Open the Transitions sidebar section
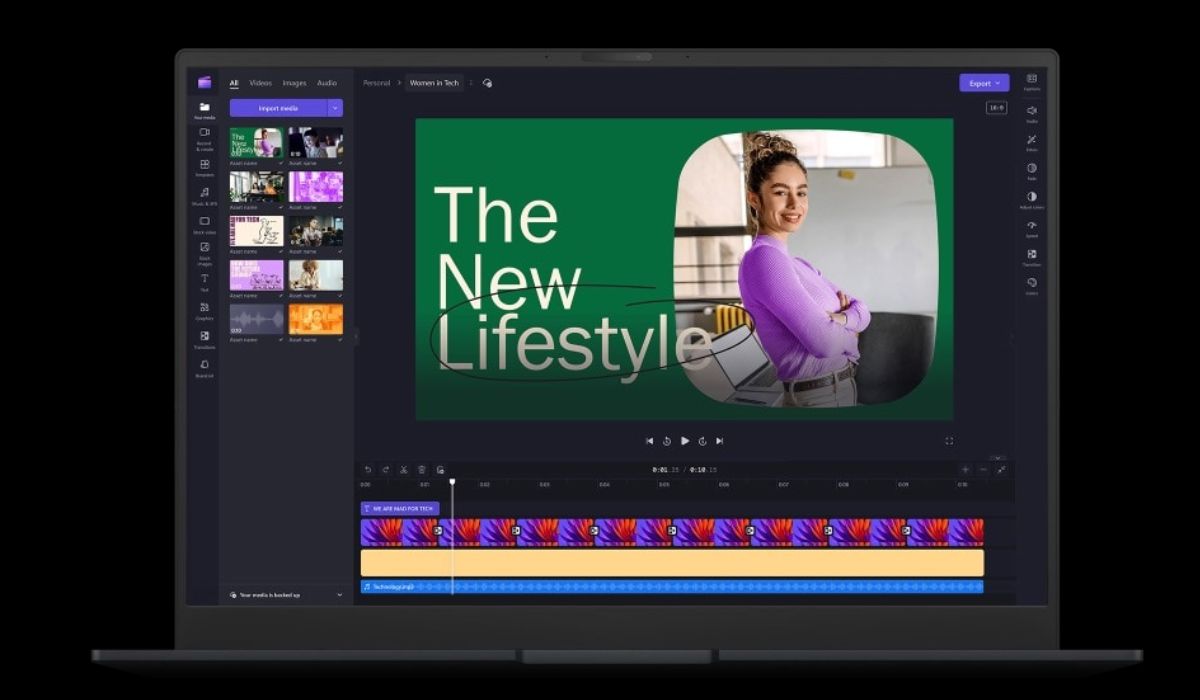 point(204,340)
